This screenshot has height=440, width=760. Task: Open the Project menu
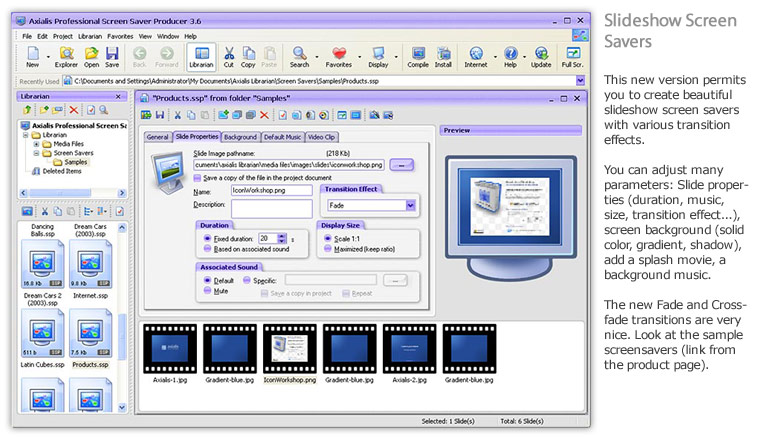click(63, 36)
